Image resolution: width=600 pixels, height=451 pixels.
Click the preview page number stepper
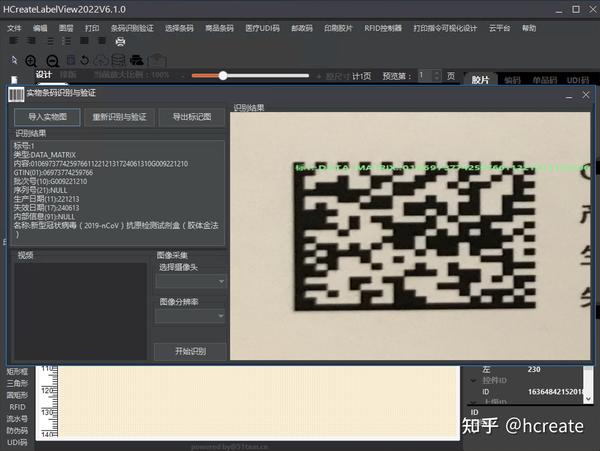click(437, 75)
